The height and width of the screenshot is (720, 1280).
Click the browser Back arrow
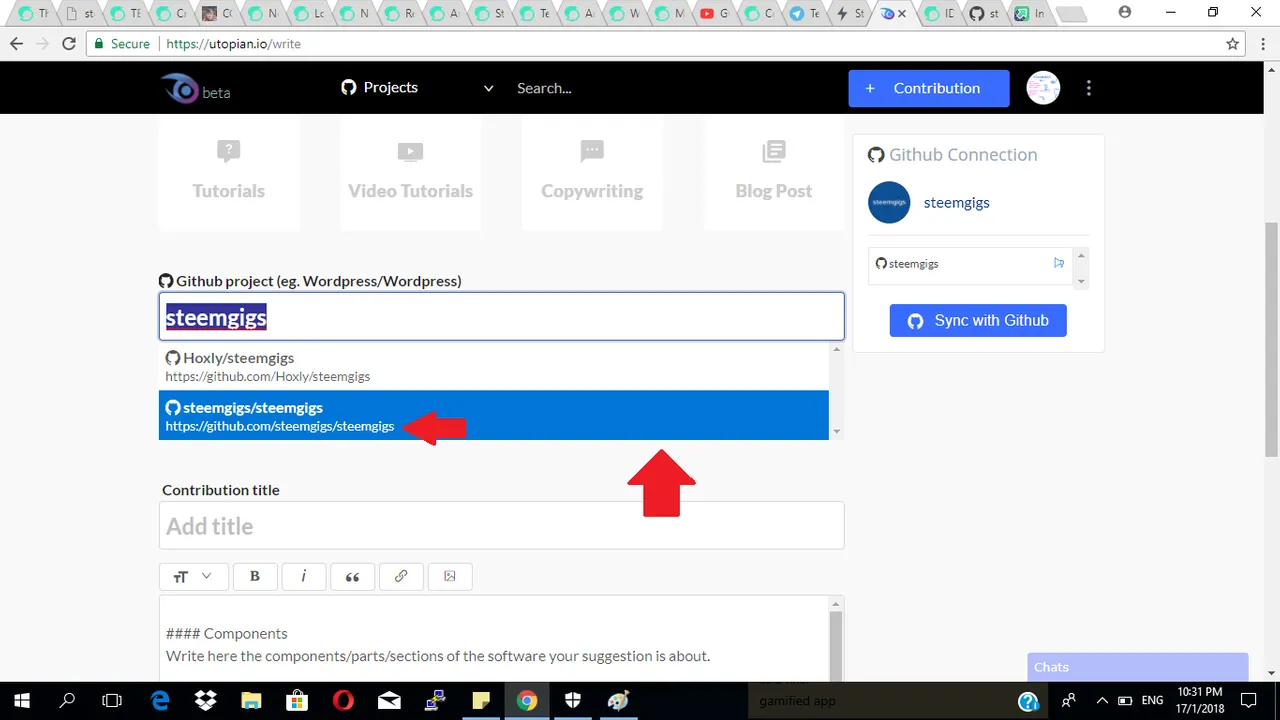pos(16,44)
